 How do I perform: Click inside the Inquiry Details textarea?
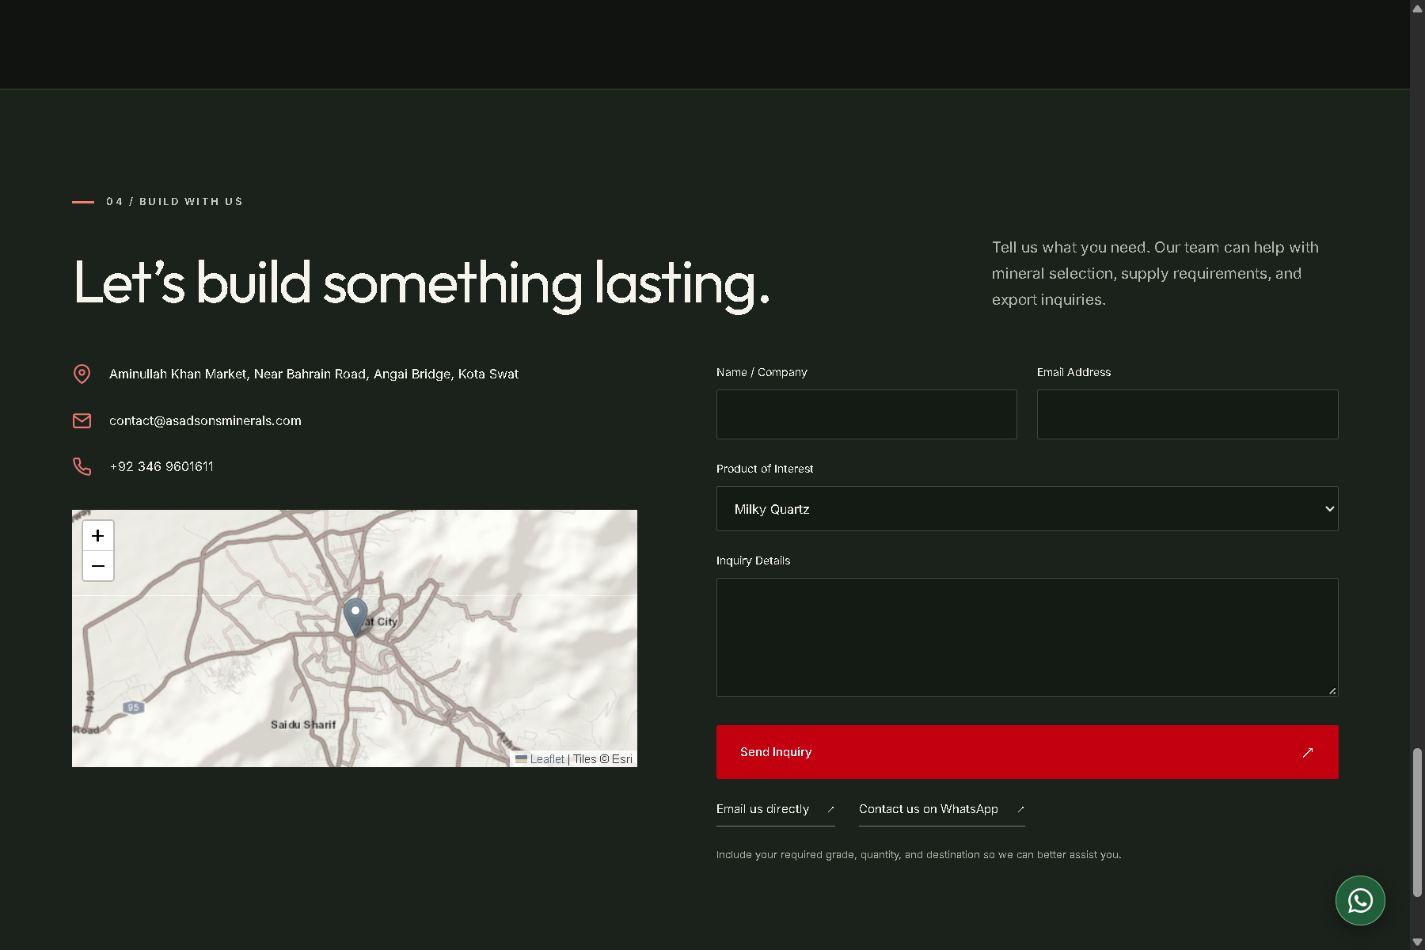pyautogui.click(x=1027, y=637)
